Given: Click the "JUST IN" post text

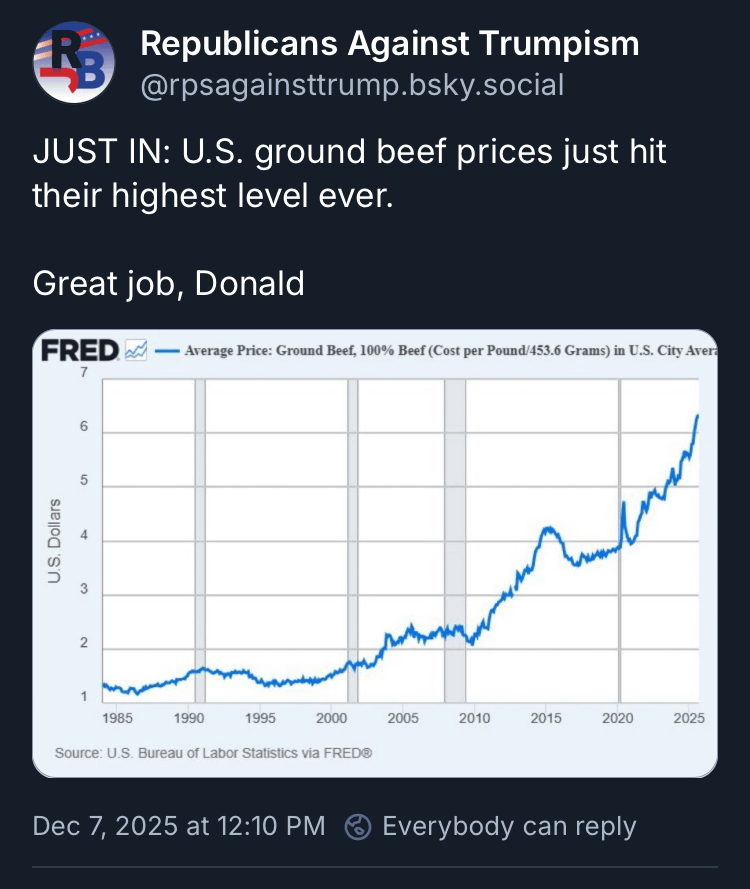Looking at the screenshot, I should pyautogui.click(x=349, y=175).
